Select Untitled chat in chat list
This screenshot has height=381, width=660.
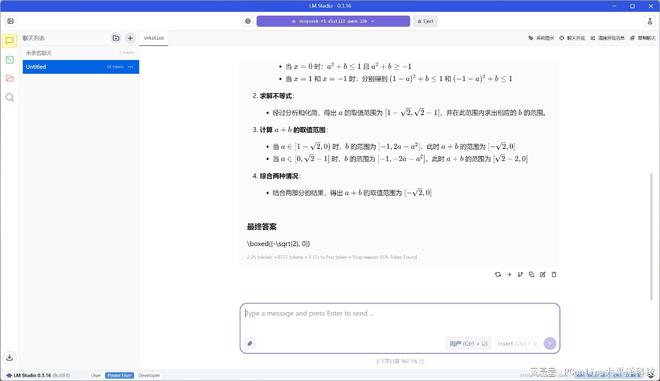[81, 67]
